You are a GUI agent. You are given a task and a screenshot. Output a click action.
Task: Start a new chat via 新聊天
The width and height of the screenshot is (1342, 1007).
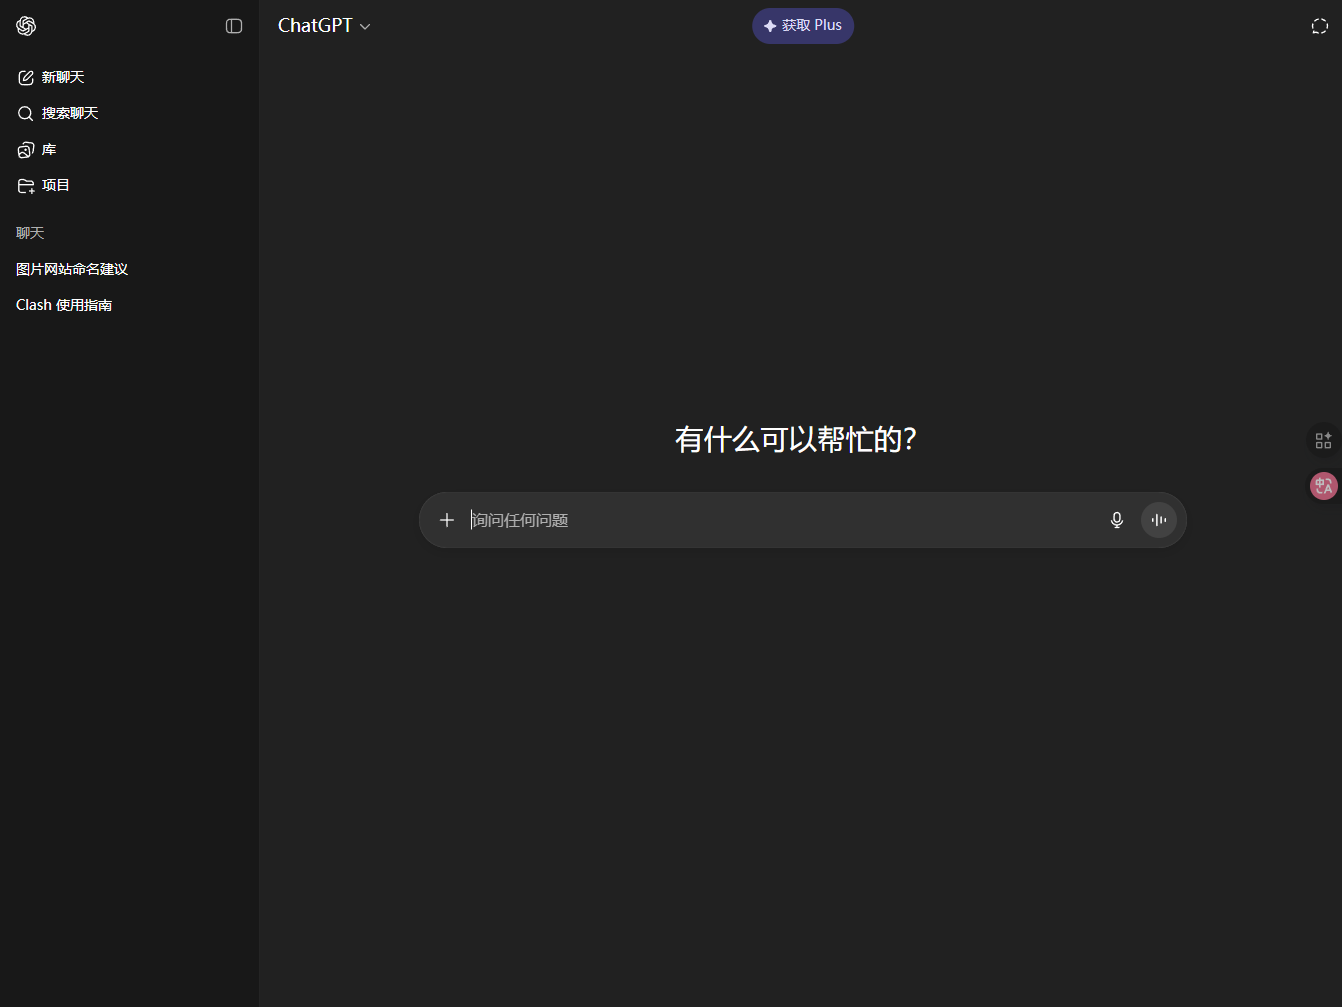click(62, 77)
